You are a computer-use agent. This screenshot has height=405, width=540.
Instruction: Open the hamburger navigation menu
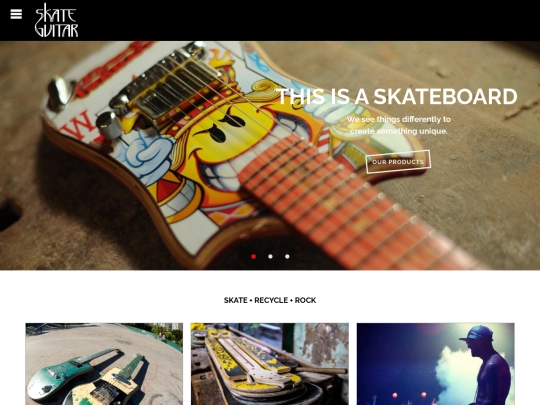pos(16,14)
